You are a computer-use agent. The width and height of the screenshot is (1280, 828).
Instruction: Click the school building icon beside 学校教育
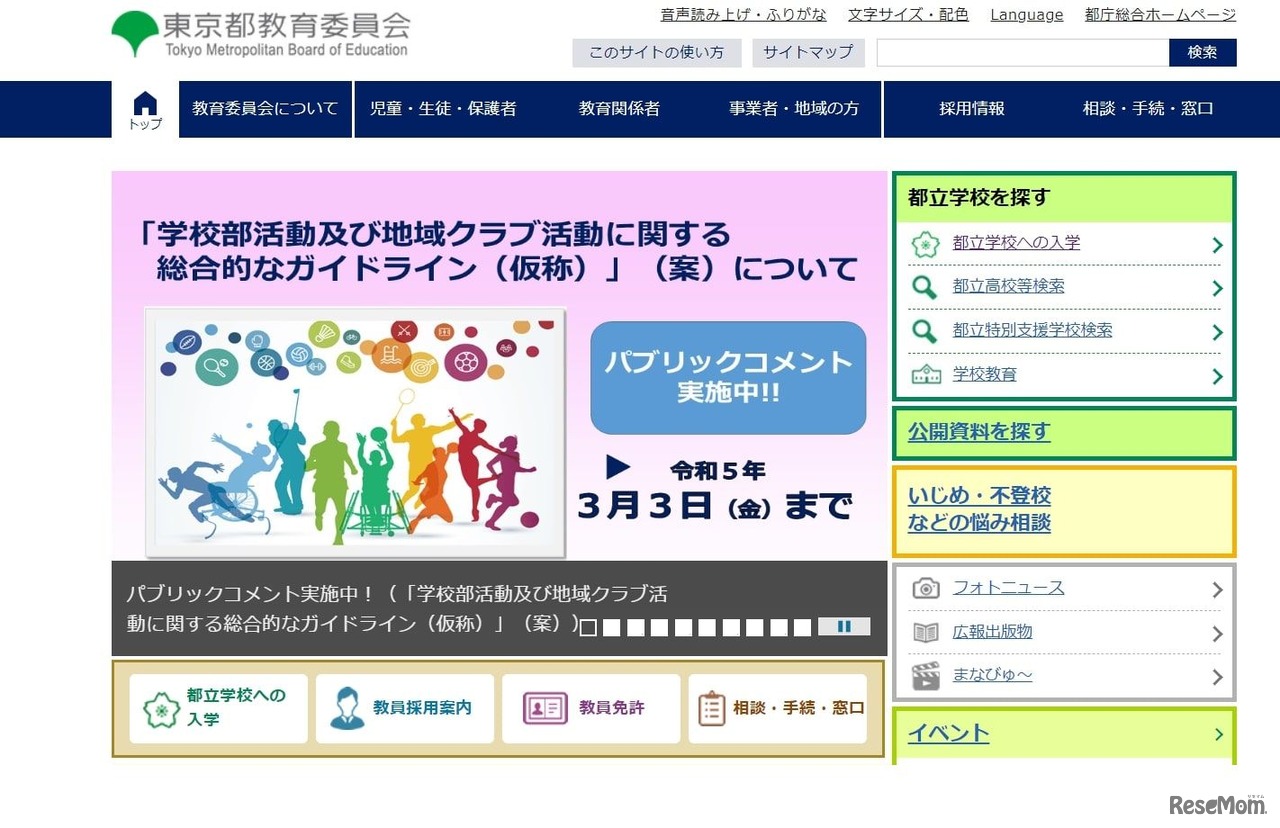tap(925, 375)
